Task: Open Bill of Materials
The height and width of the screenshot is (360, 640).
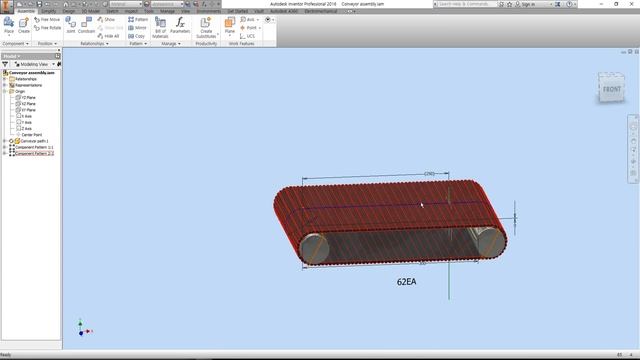Action: (160, 27)
